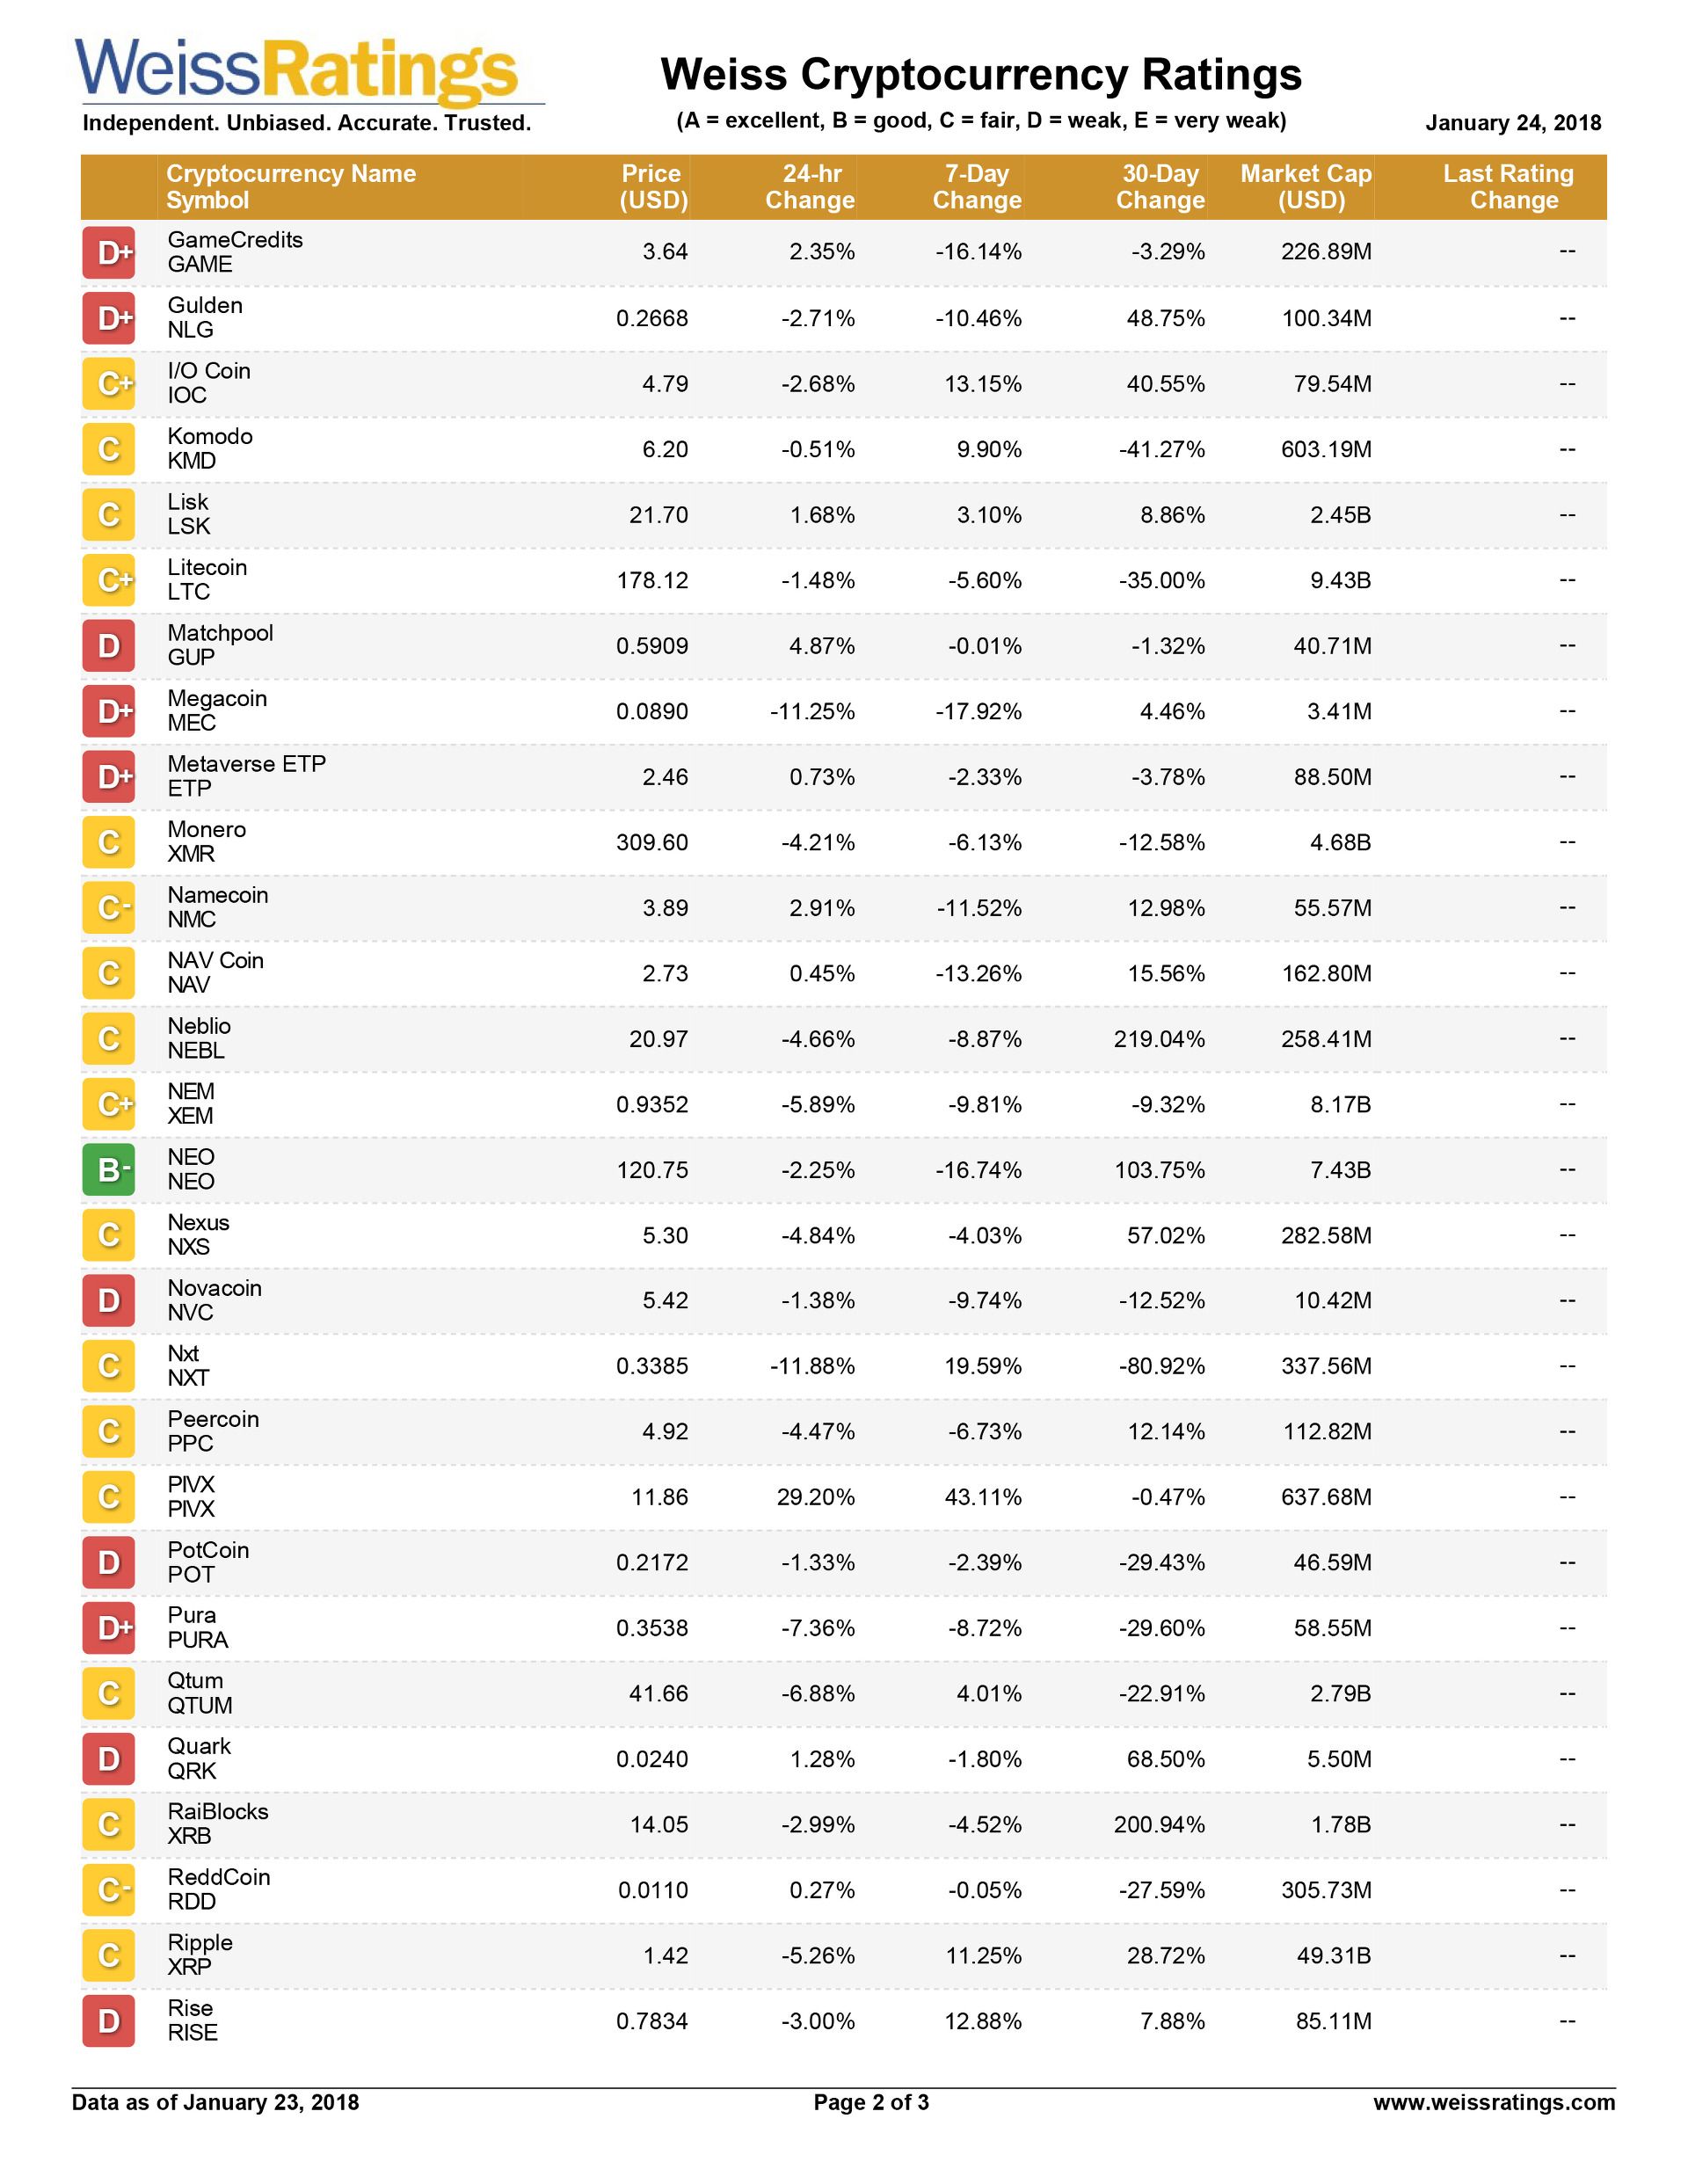The height and width of the screenshot is (2184, 1688).
Task: Click the D+ badge next to Pura
Action: (x=108, y=1628)
